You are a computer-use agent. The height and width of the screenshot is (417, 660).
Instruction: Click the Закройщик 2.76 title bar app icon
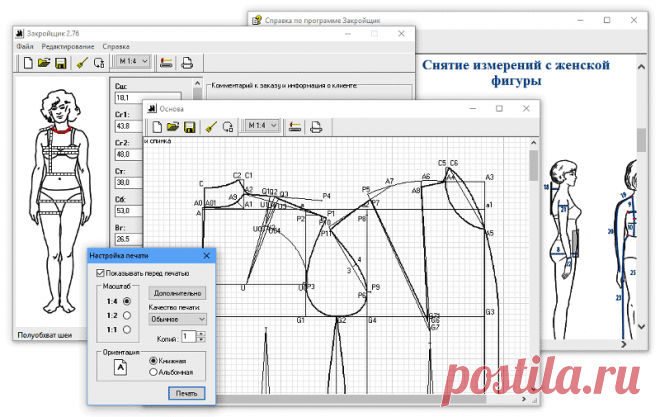click(x=20, y=34)
